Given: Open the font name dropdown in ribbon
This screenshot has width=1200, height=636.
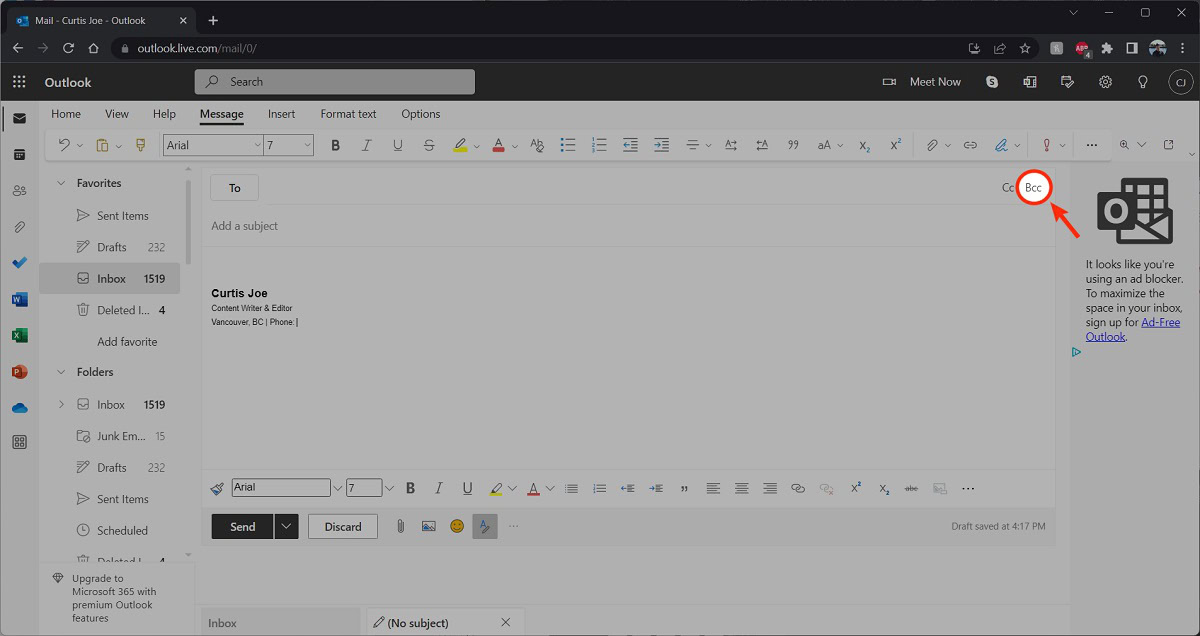Looking at the screenshot, I should [255, 145].
